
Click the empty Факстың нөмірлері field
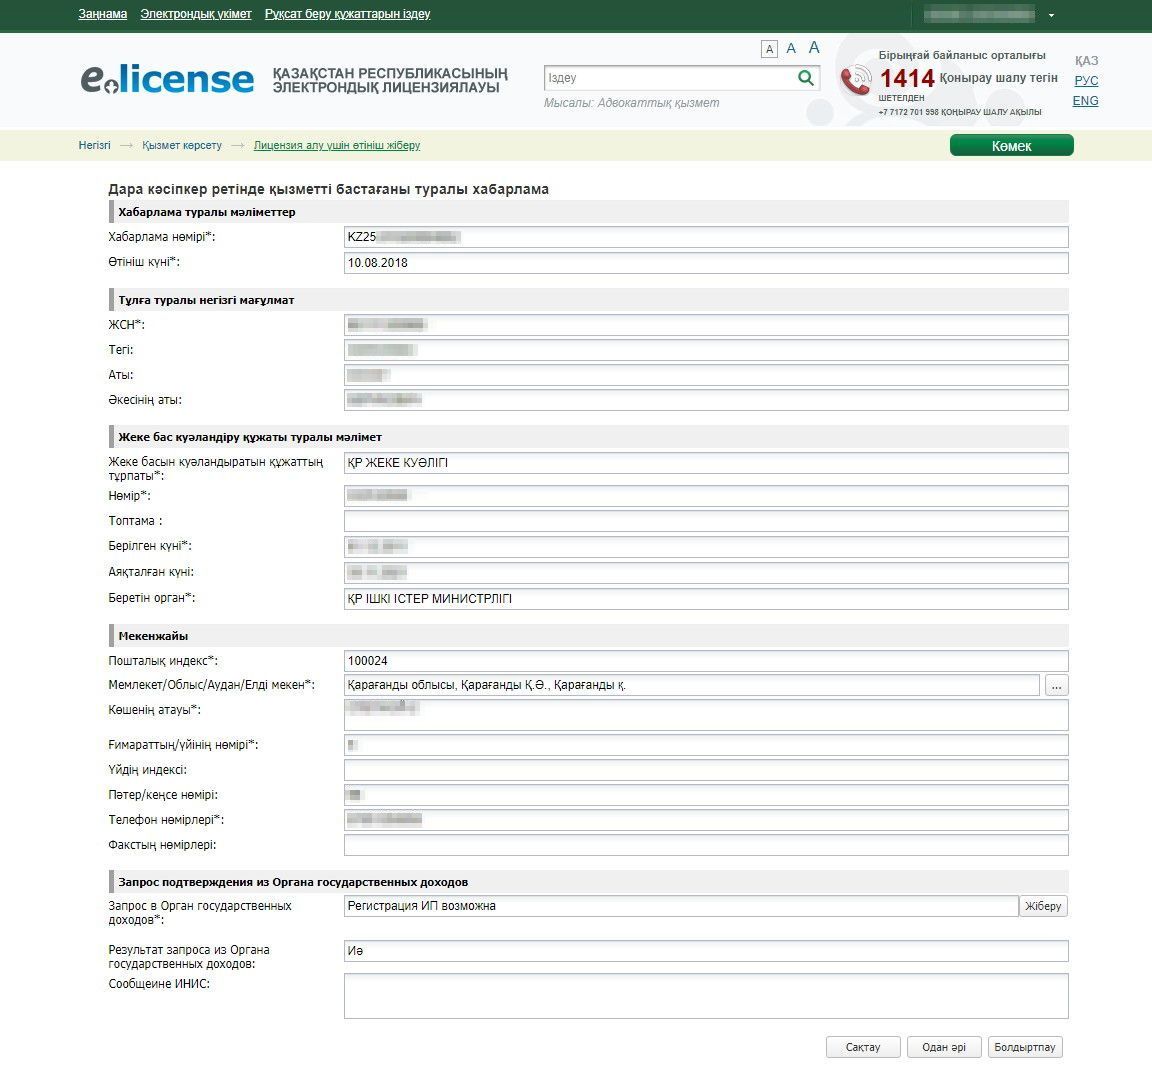(x=706, y=845)
